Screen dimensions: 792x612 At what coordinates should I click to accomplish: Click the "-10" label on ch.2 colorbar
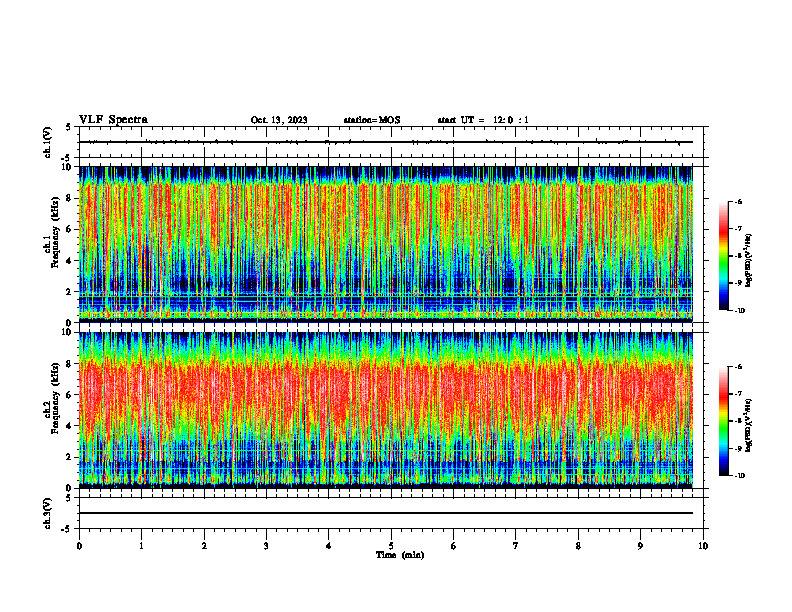pyautogui.click(x=739, y=476)
